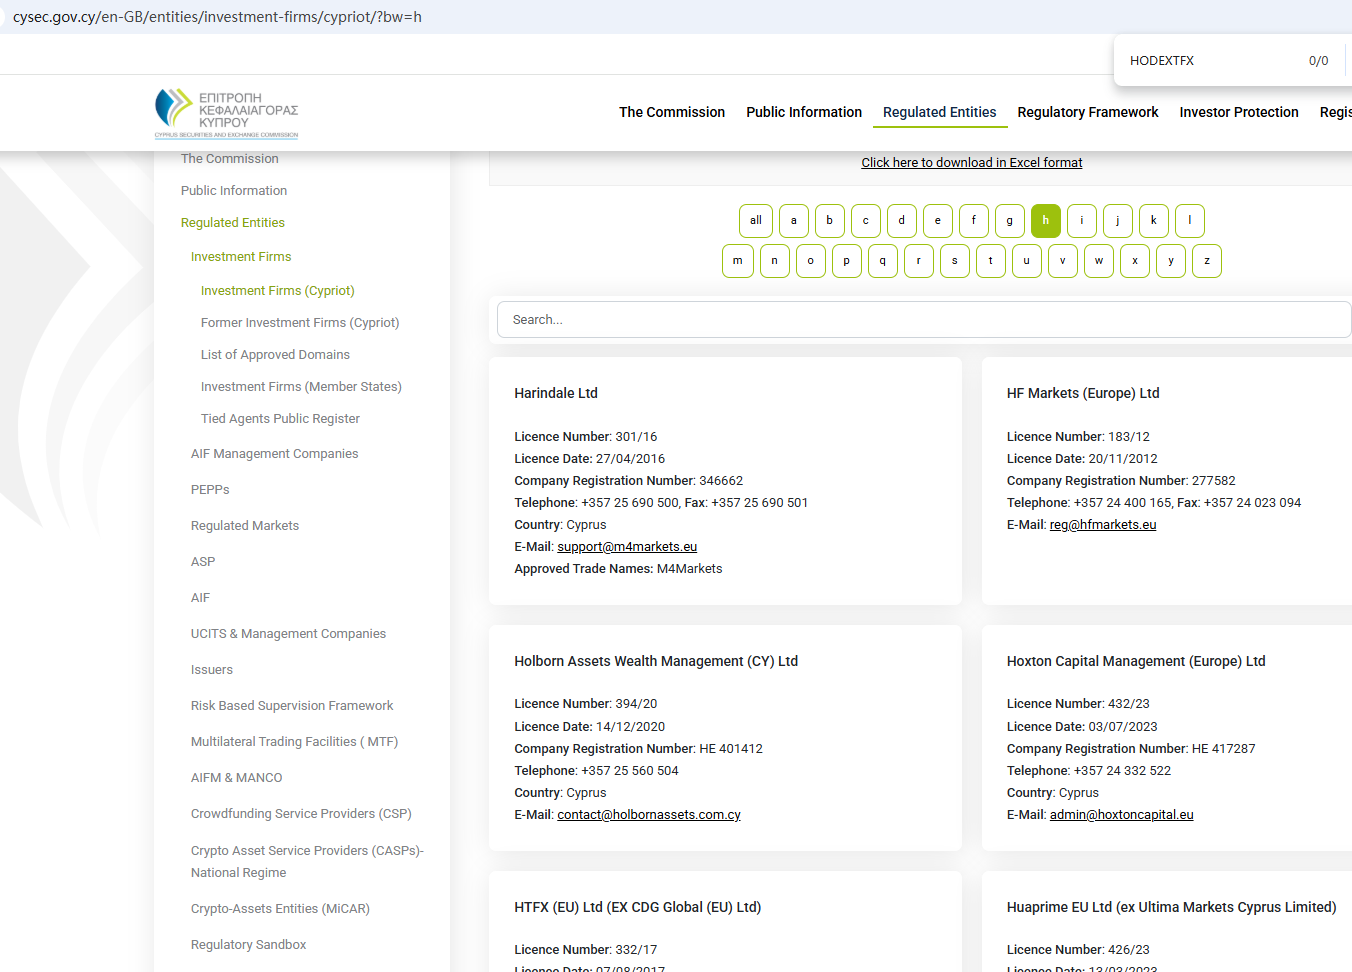Click the page URL in address bar

coord(217,17)
